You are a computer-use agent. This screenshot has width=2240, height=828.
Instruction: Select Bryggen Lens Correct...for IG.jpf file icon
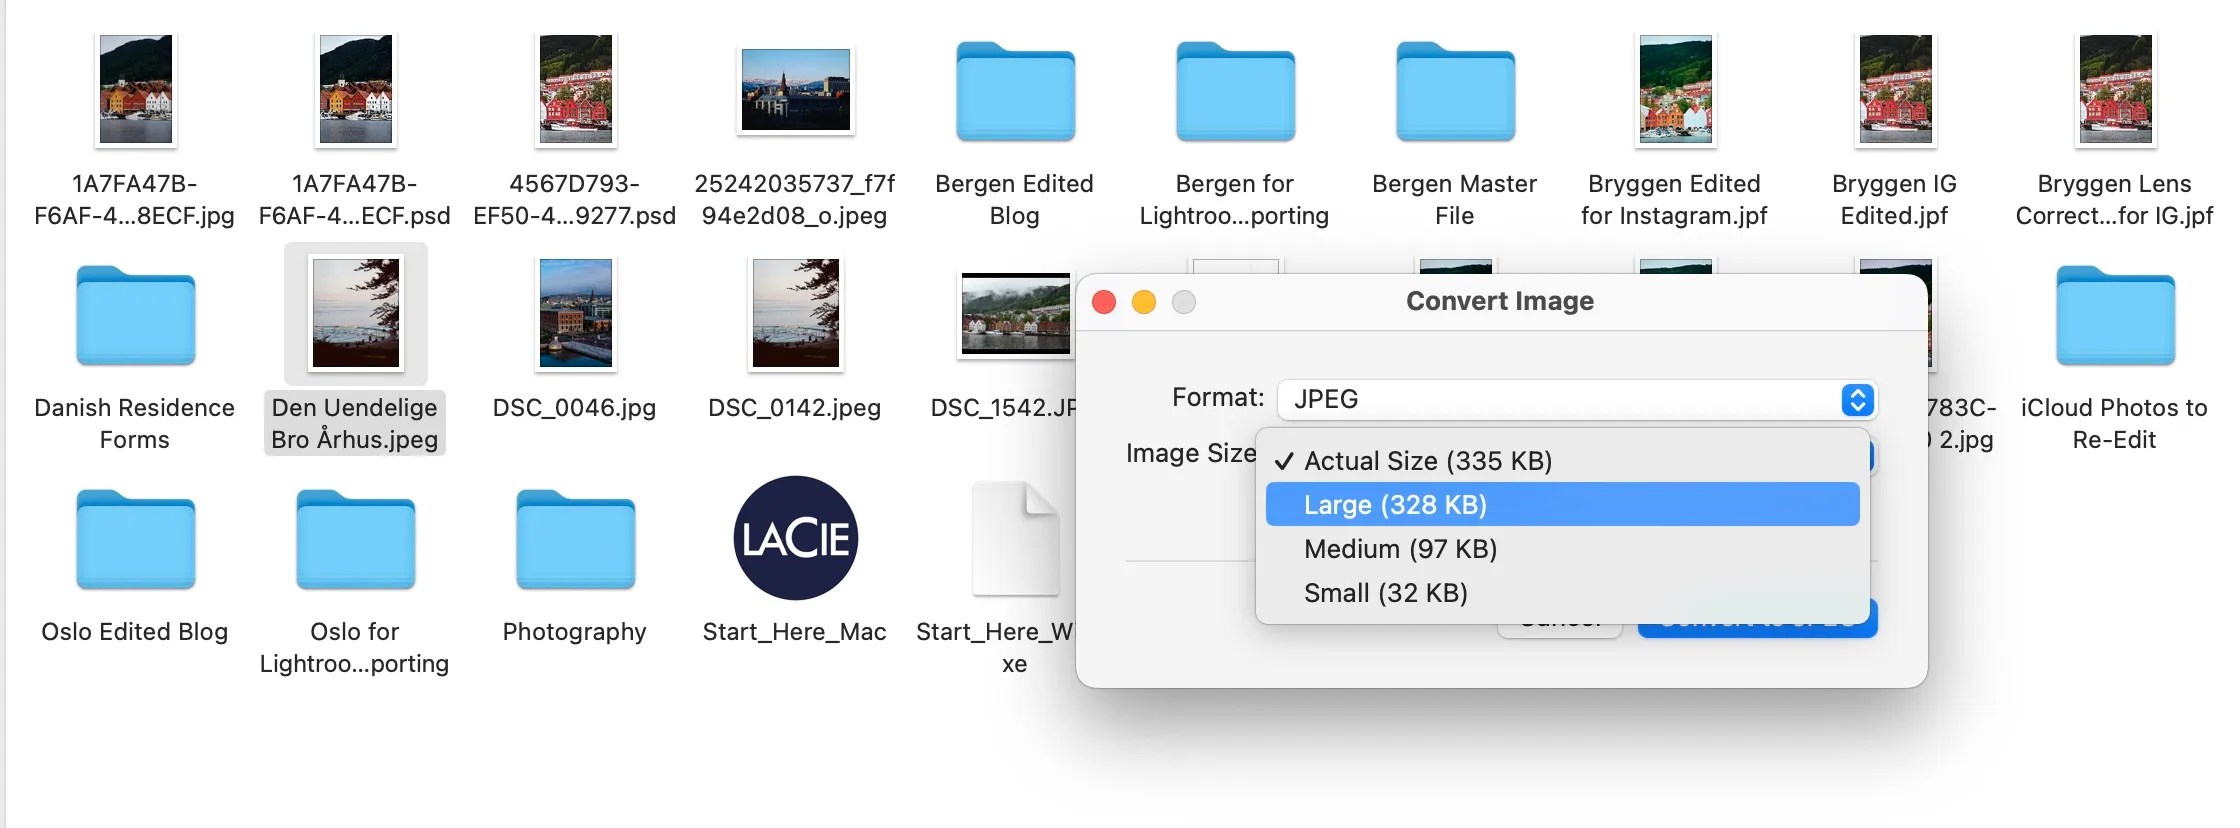tap(2116, 90)
